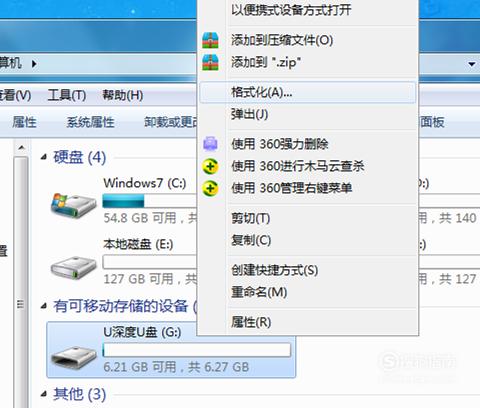Click the WinRAR icon beside 添加到 ".zip"
Screen dimensions: 480x408
point(210,62)
